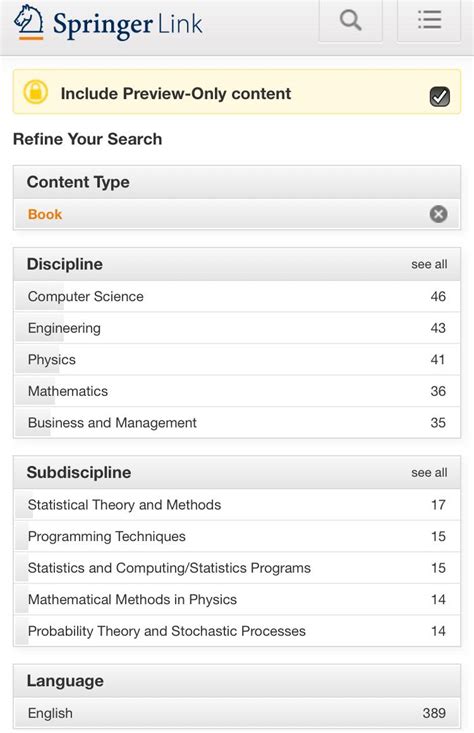Expand Discipline list with see all
474x733 pixels.
point(429,264)
